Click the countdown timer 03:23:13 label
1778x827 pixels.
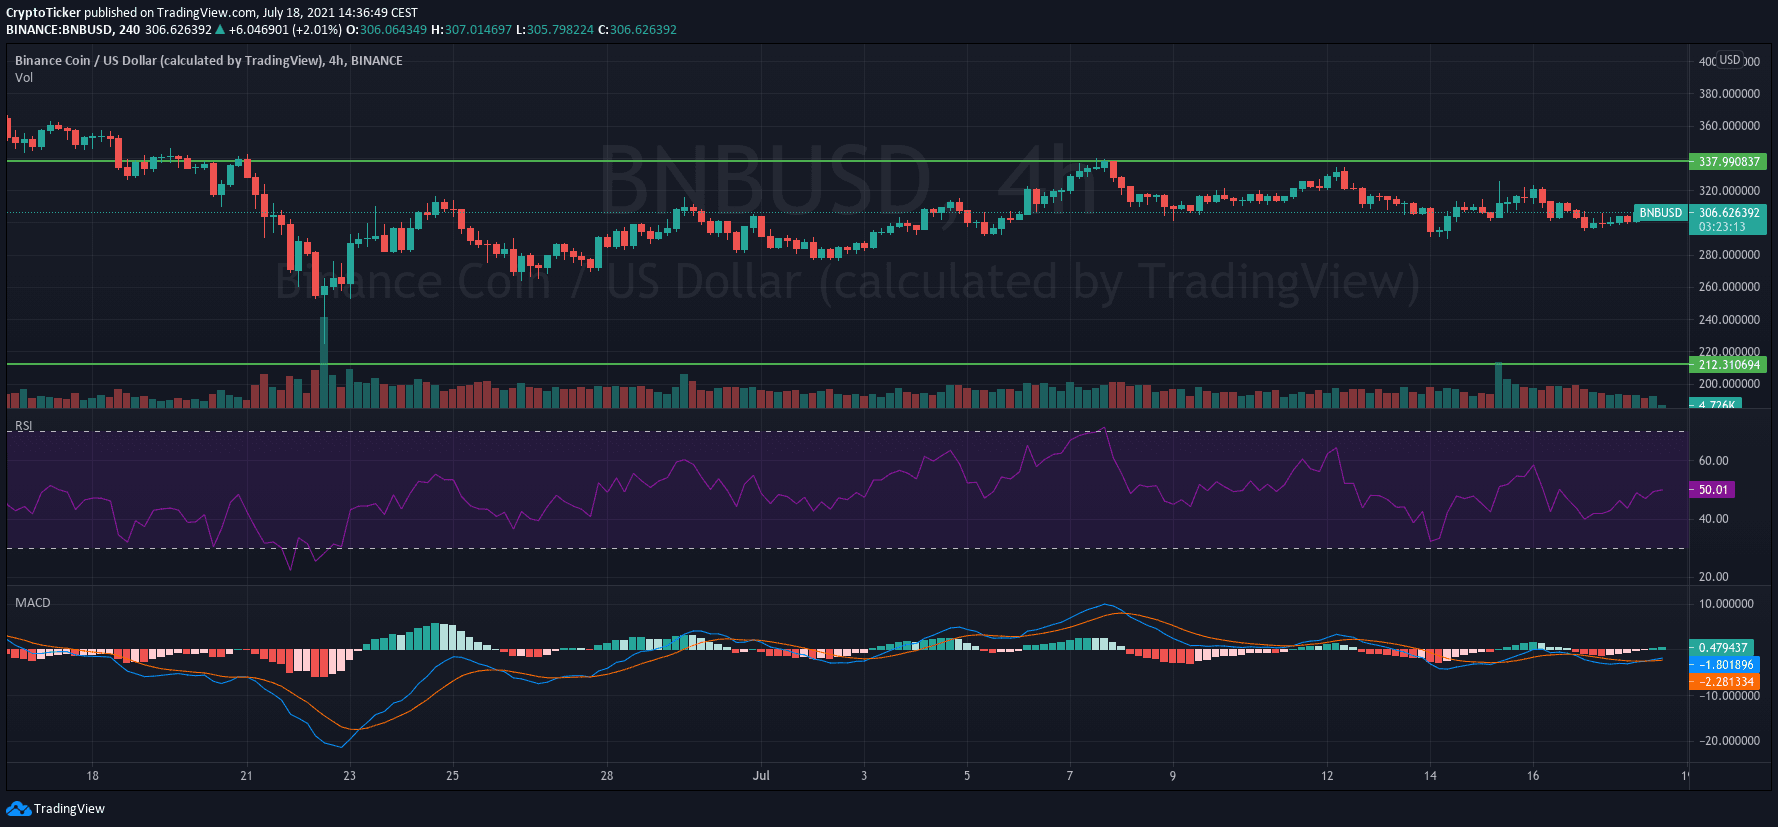(1721, 227)
